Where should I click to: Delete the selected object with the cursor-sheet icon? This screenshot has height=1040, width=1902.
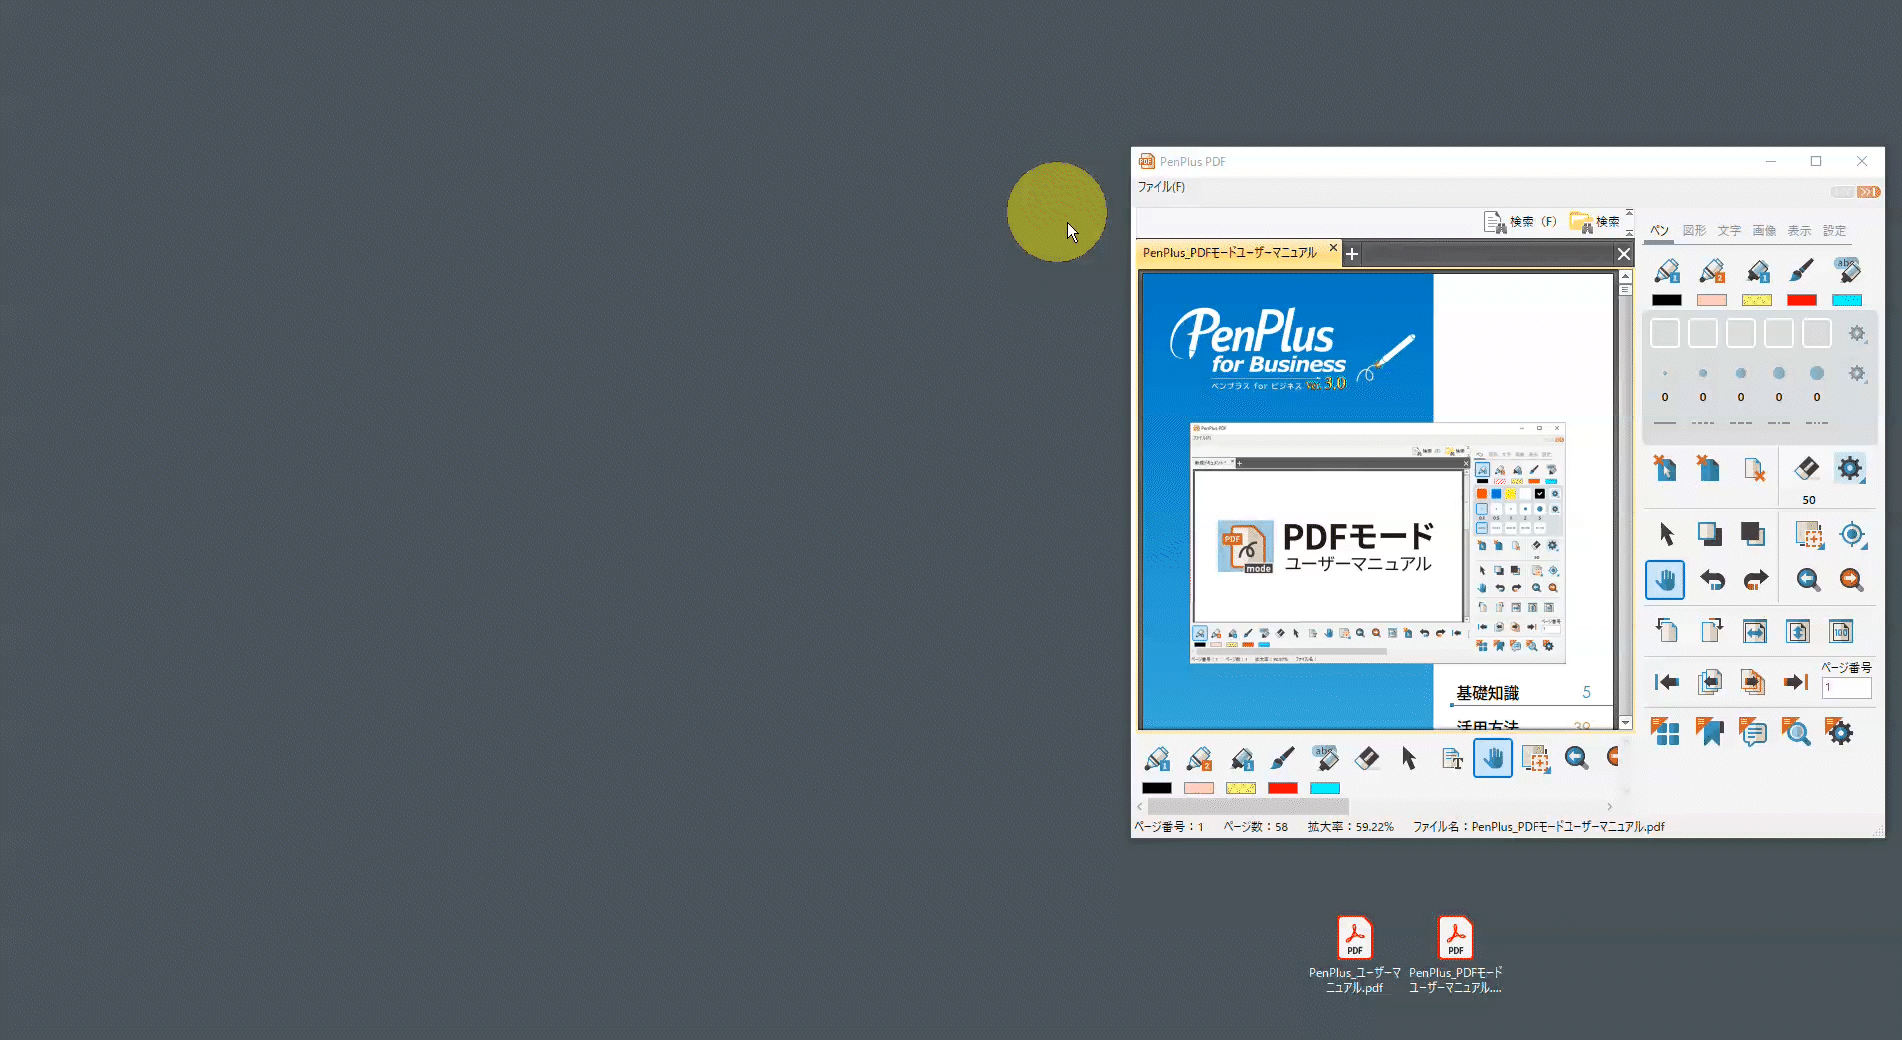point(1665,468)
